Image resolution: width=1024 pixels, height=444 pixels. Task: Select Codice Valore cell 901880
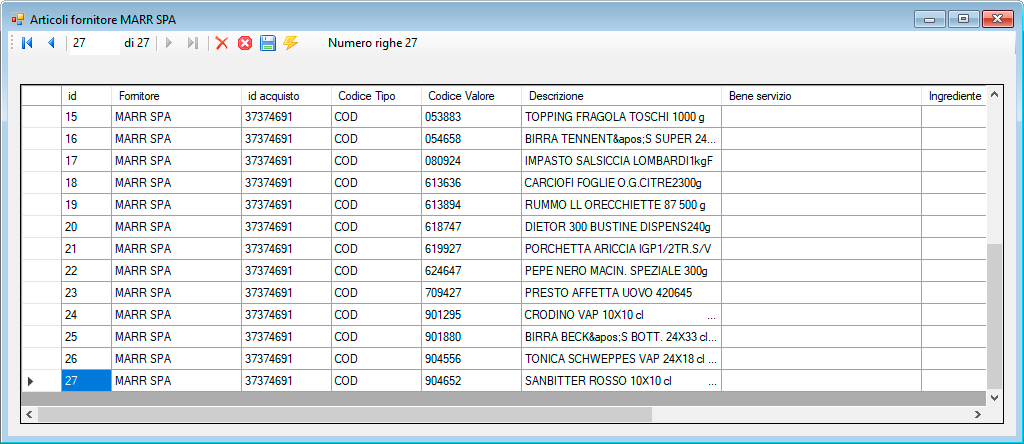[472, 337]
